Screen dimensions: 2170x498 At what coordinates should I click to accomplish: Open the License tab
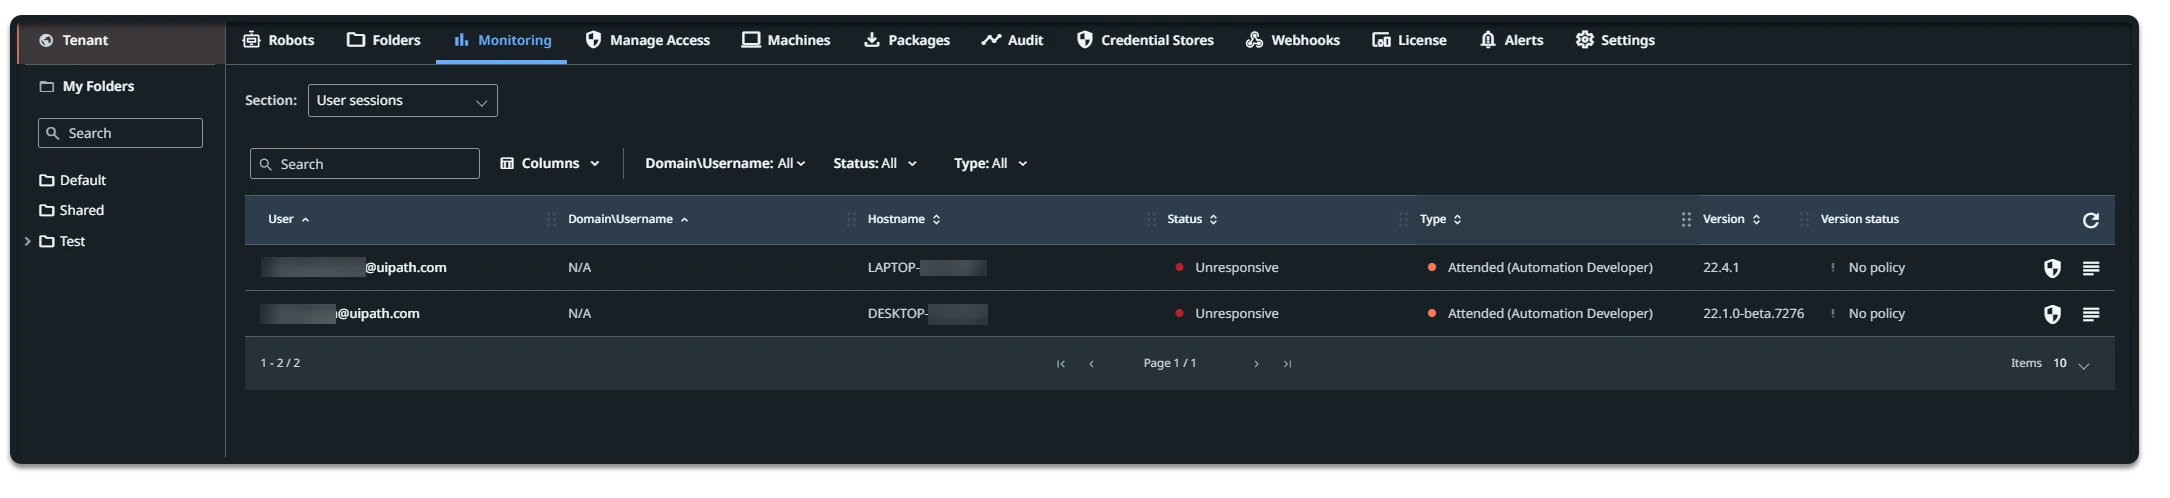point(1409,40)
